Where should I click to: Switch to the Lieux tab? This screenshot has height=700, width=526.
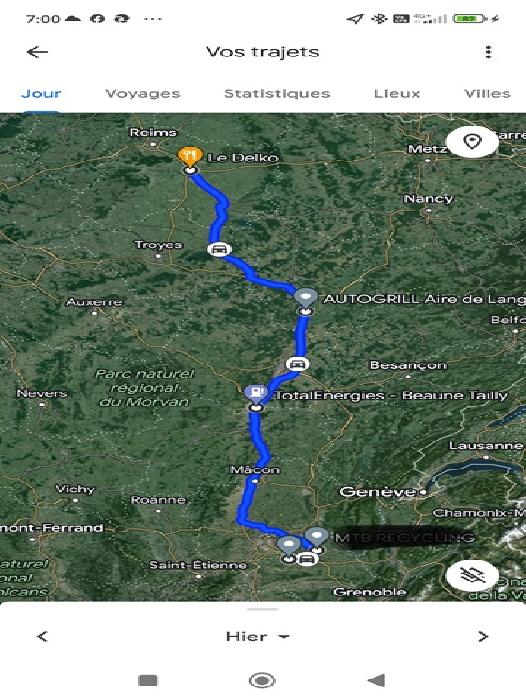[x=397, y=94]
